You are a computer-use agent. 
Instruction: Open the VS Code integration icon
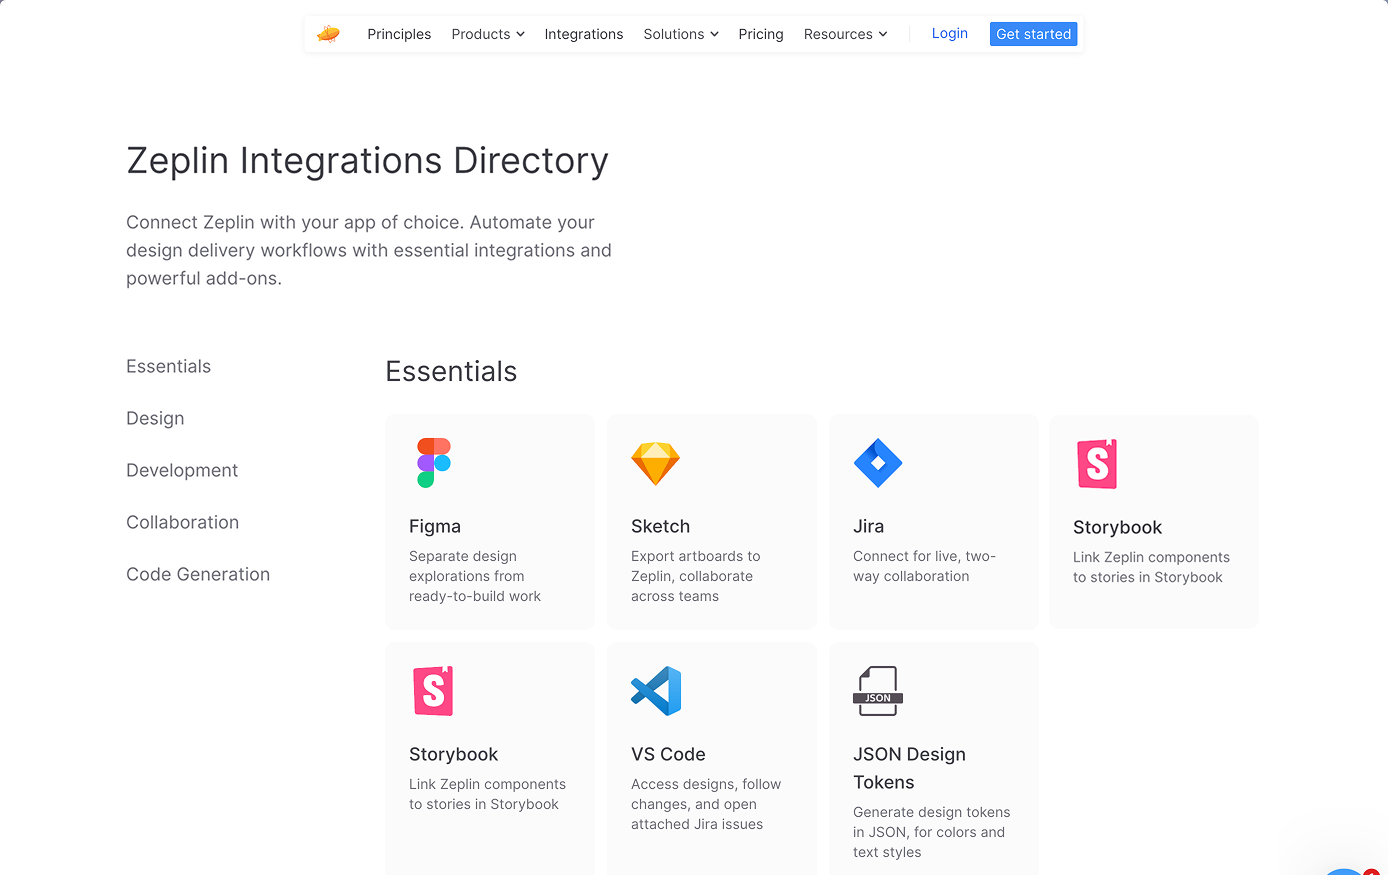pyautogui.click(x=656, y=690)
